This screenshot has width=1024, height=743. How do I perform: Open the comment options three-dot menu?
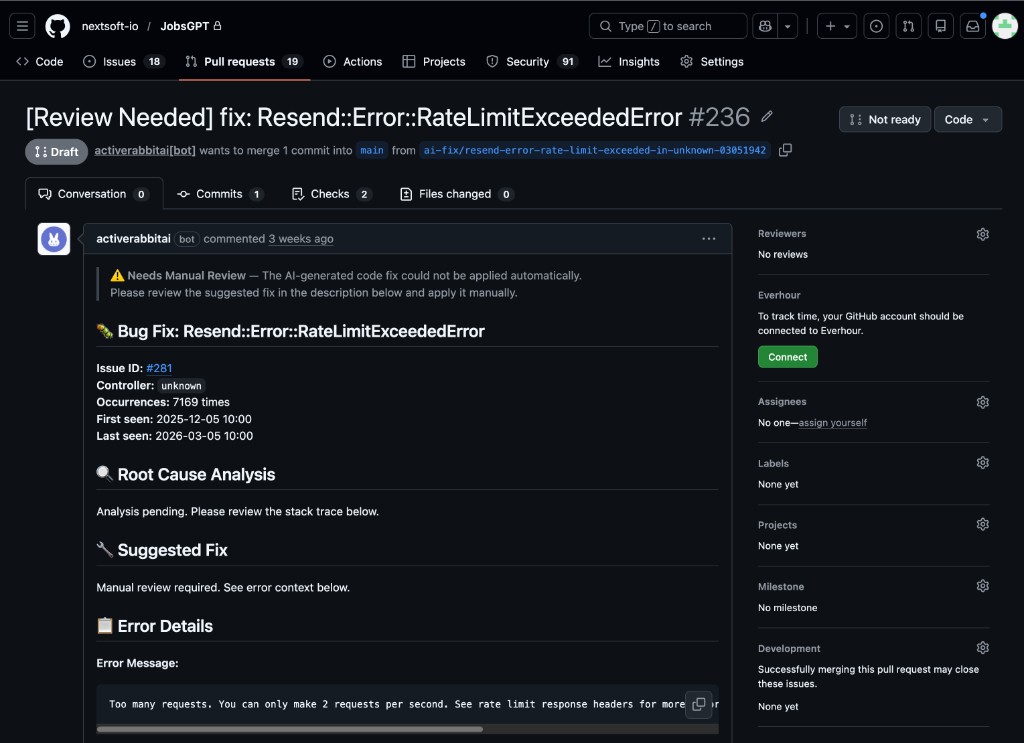click(x=709, y=239)
